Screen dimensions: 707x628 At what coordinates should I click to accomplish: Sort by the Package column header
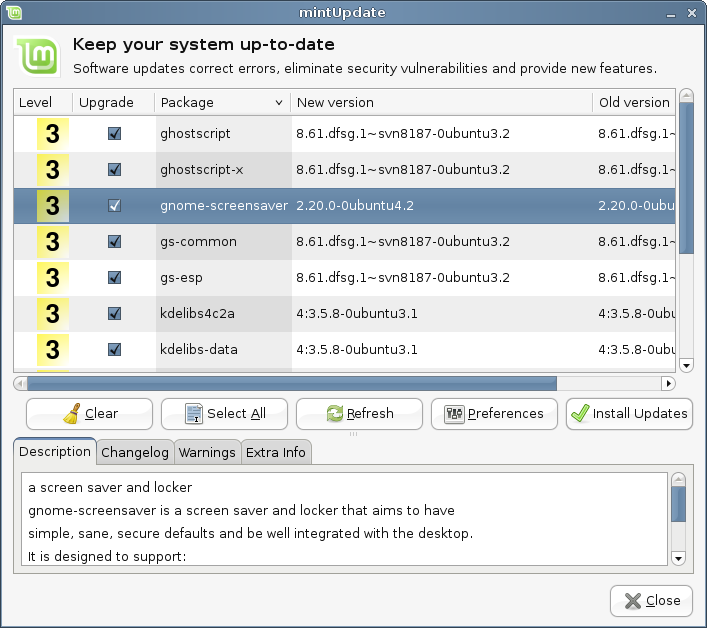(222, 102)
